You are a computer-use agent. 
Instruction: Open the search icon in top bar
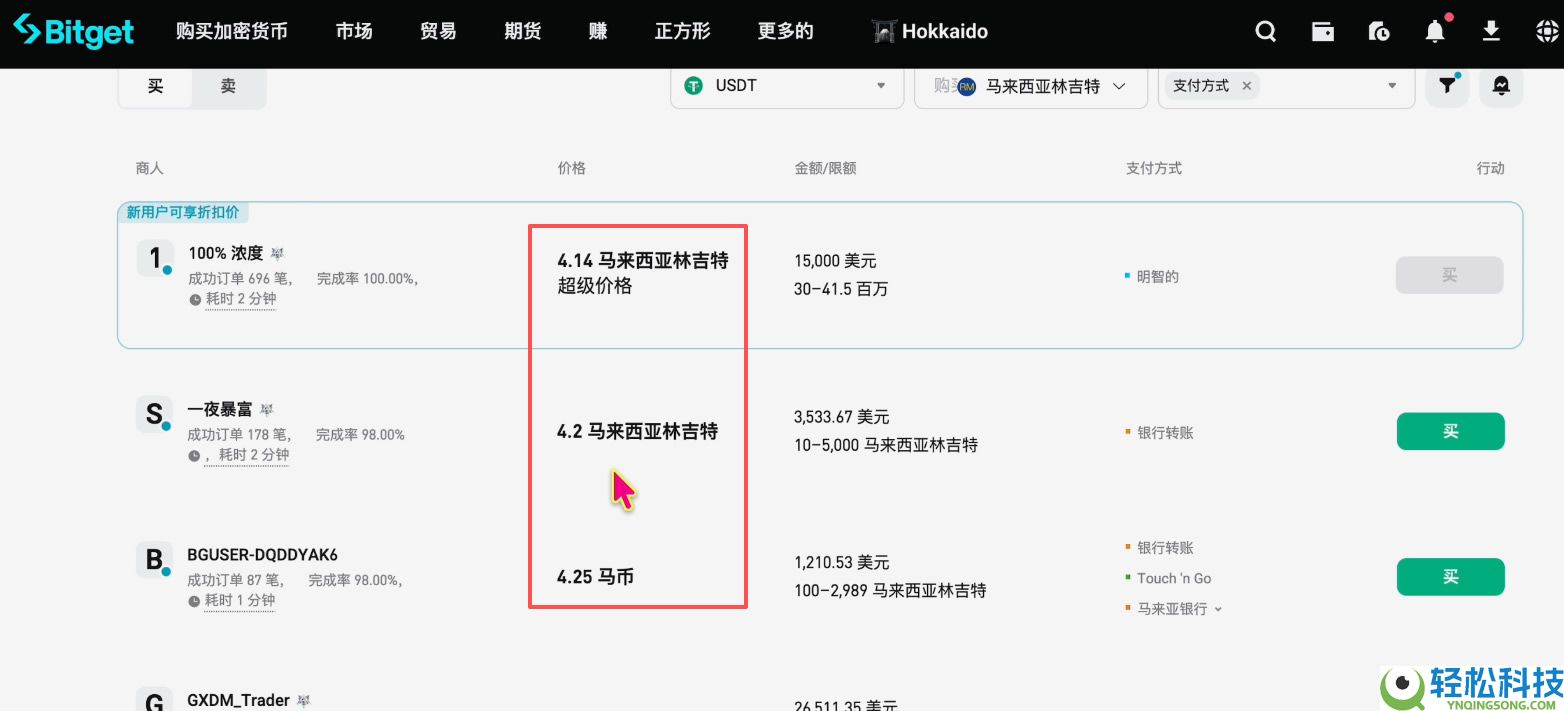[x=1265, y=31]
